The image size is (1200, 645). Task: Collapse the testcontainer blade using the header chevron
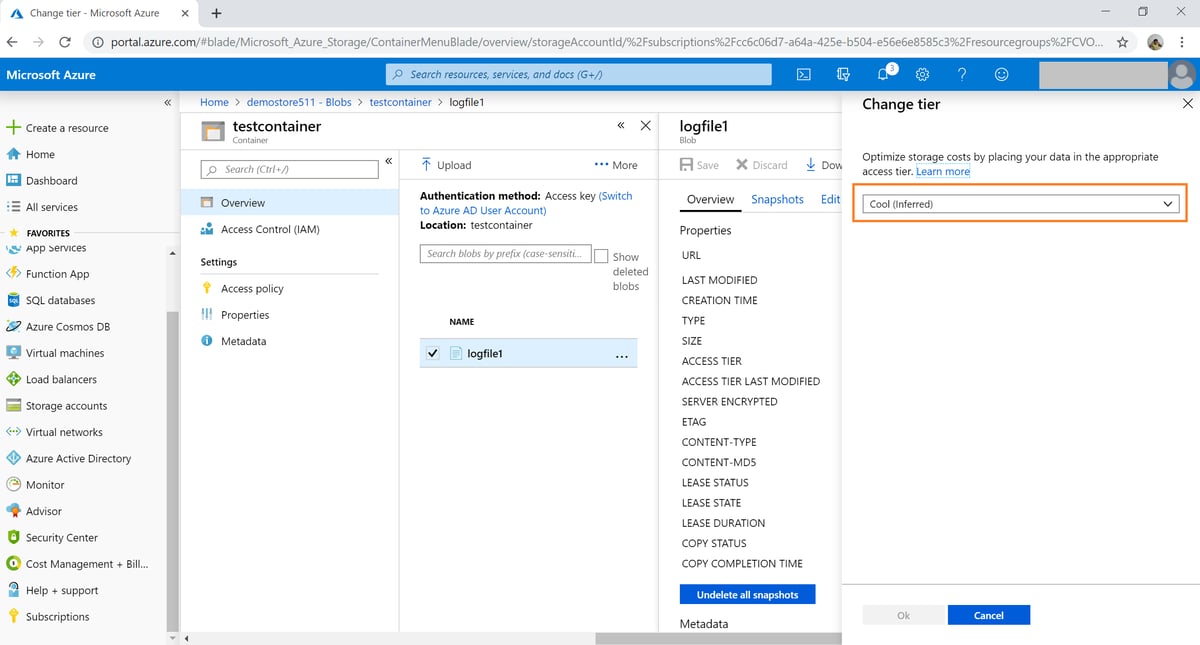click(621, 125)
